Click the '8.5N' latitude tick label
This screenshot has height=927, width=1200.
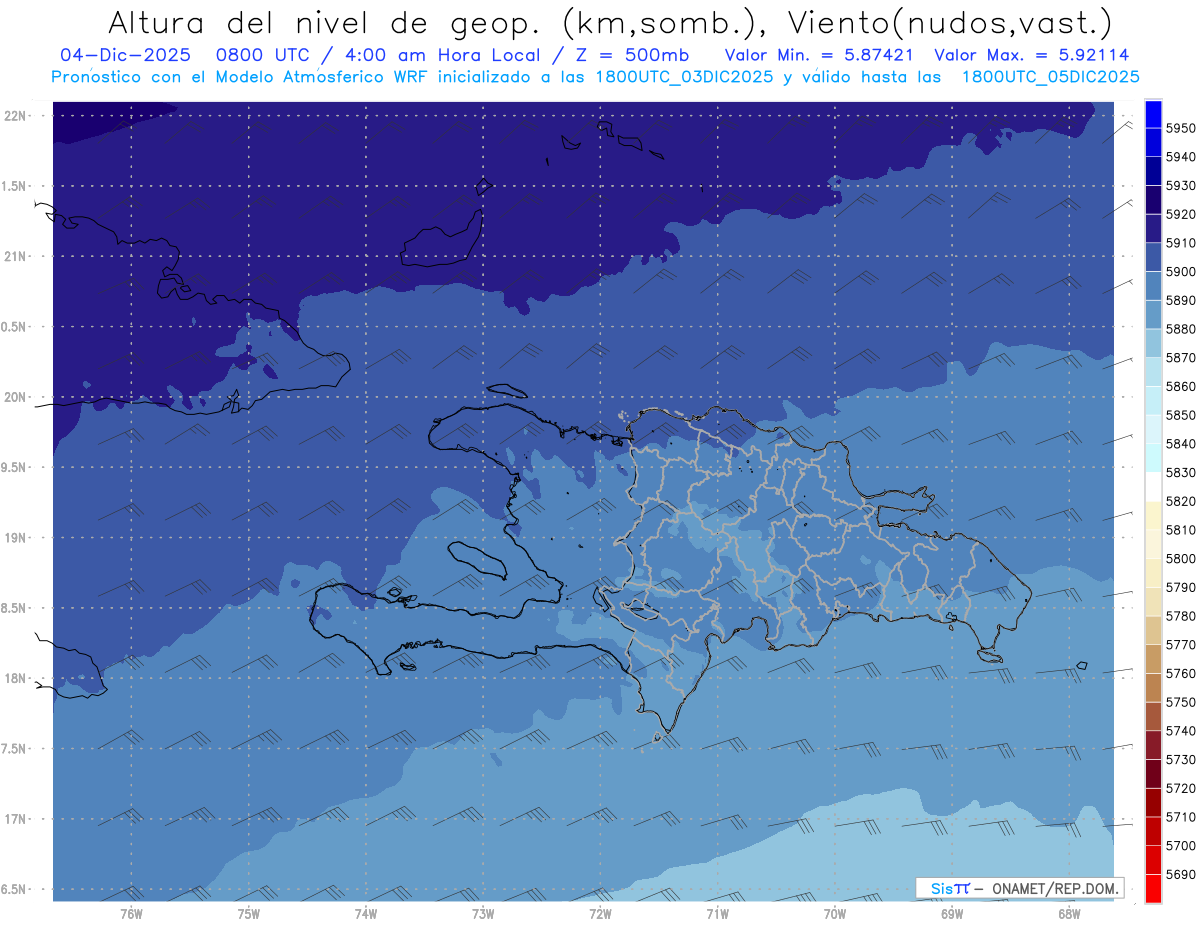click(x=14, y=608)
